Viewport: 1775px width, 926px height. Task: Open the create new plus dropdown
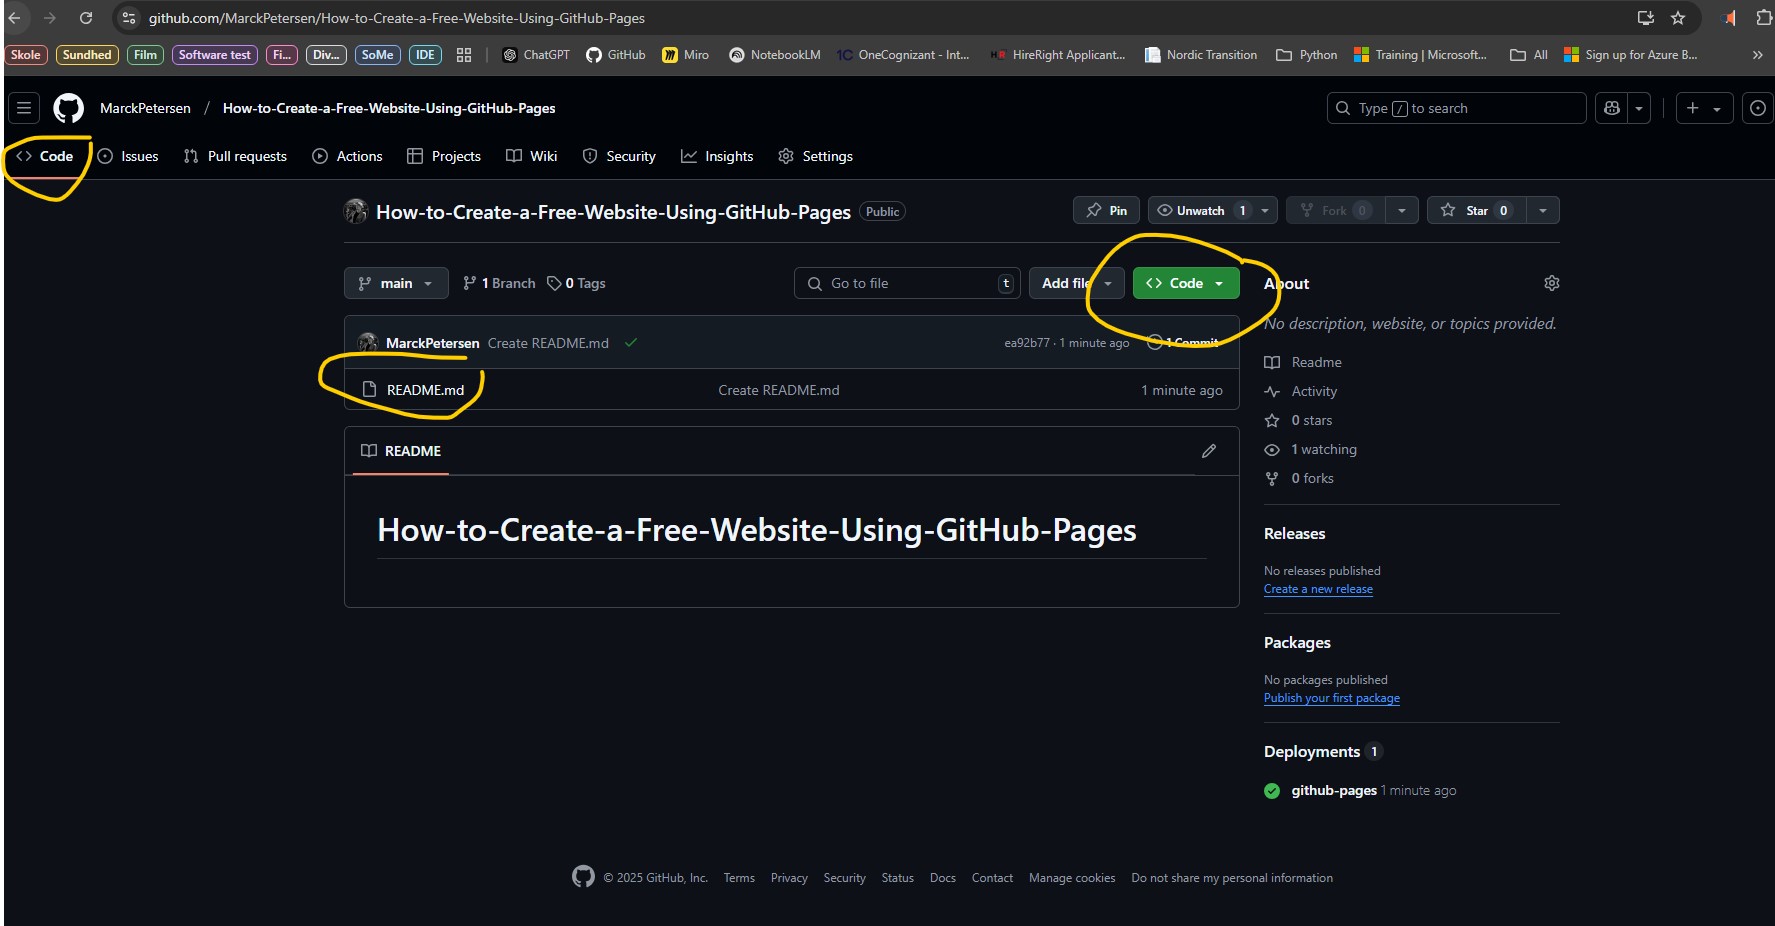(x=1704, y=108)
